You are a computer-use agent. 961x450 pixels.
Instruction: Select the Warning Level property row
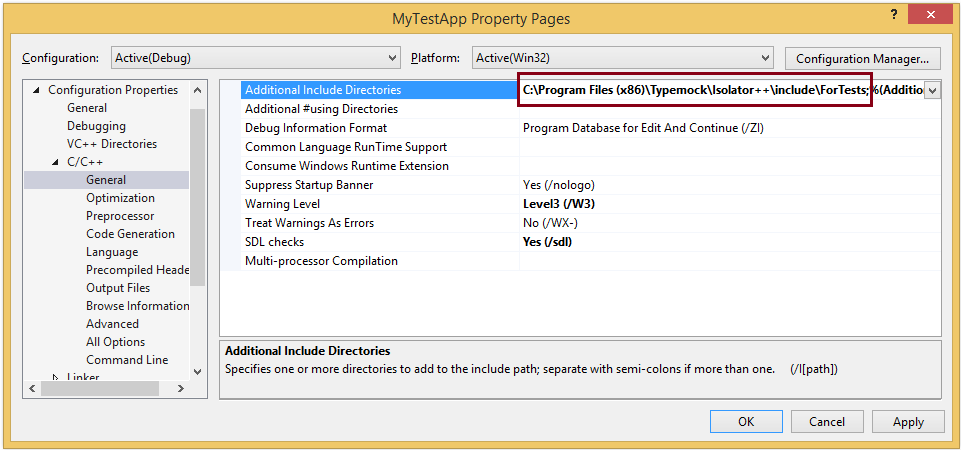pyautogui.click(x=580, y=204)
